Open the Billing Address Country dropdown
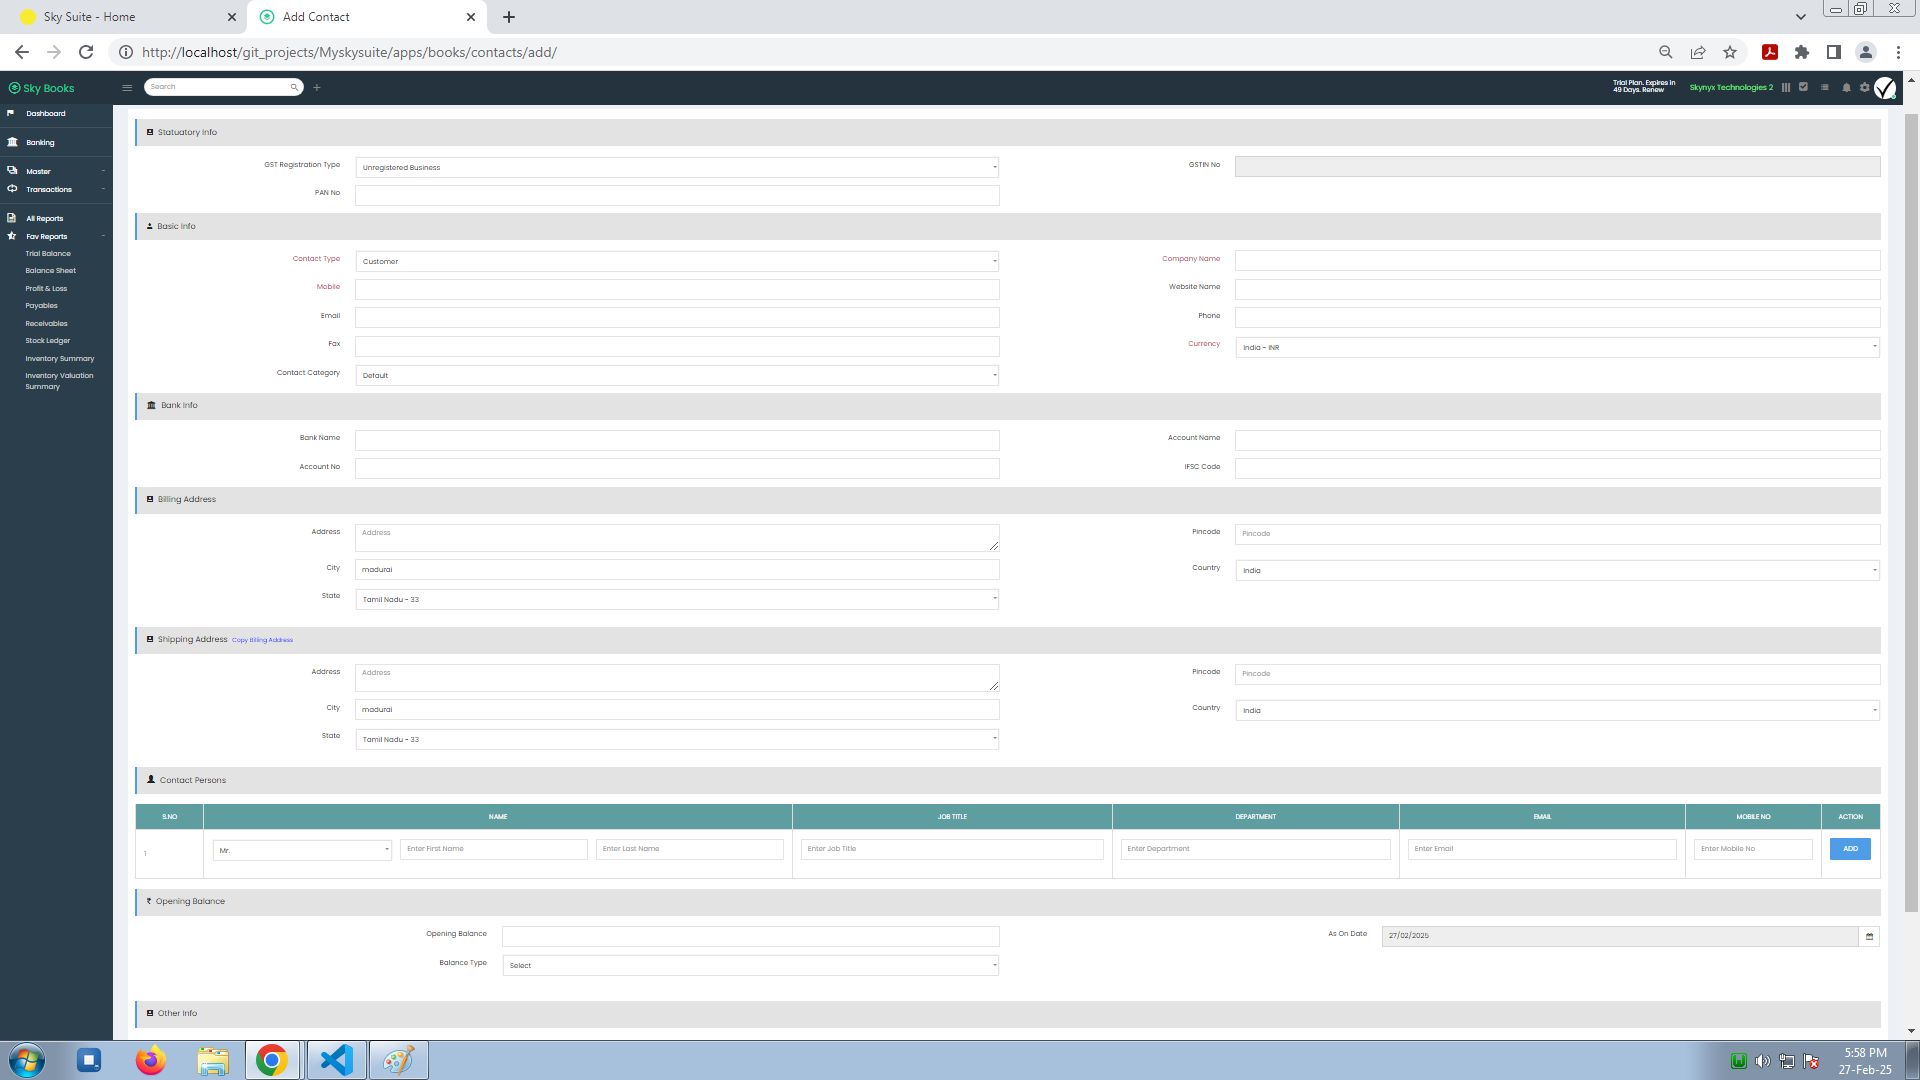The image size is (1920, 1080). (x=1557, y=570)
